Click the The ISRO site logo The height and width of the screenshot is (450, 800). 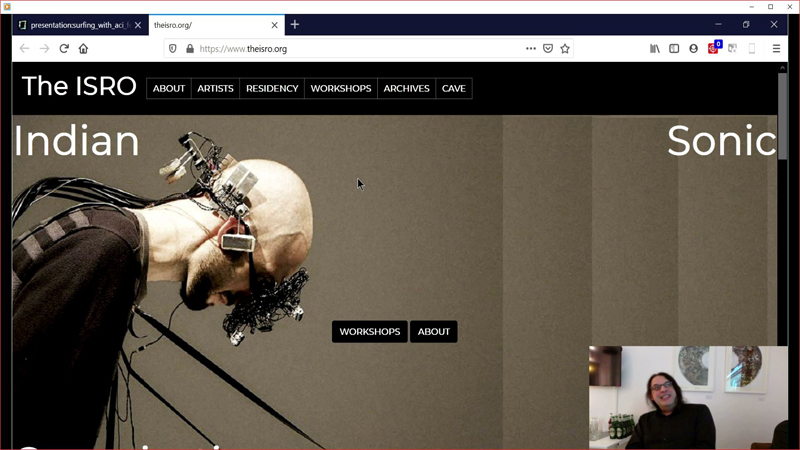[x=79, y=86]
